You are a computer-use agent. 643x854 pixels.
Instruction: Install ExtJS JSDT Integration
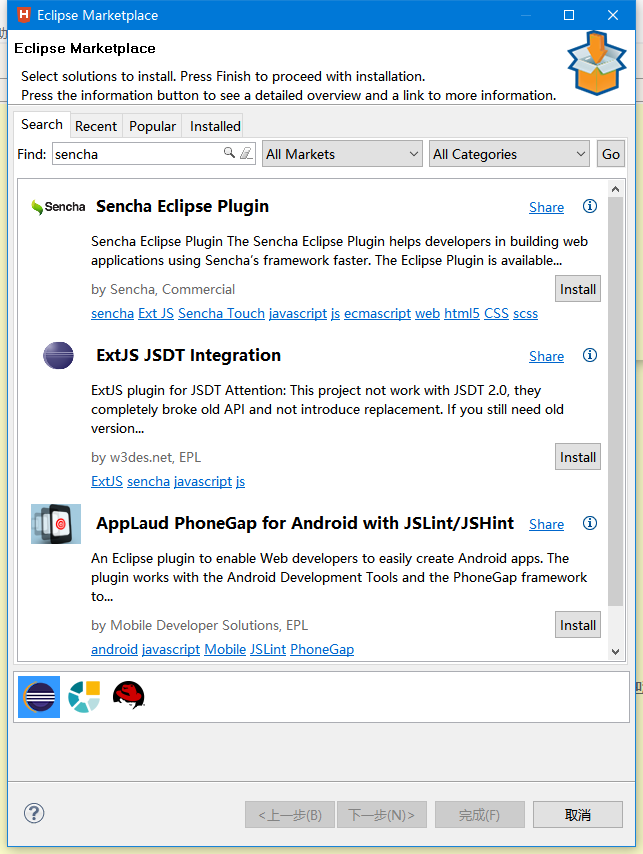[x=578, y=457]
